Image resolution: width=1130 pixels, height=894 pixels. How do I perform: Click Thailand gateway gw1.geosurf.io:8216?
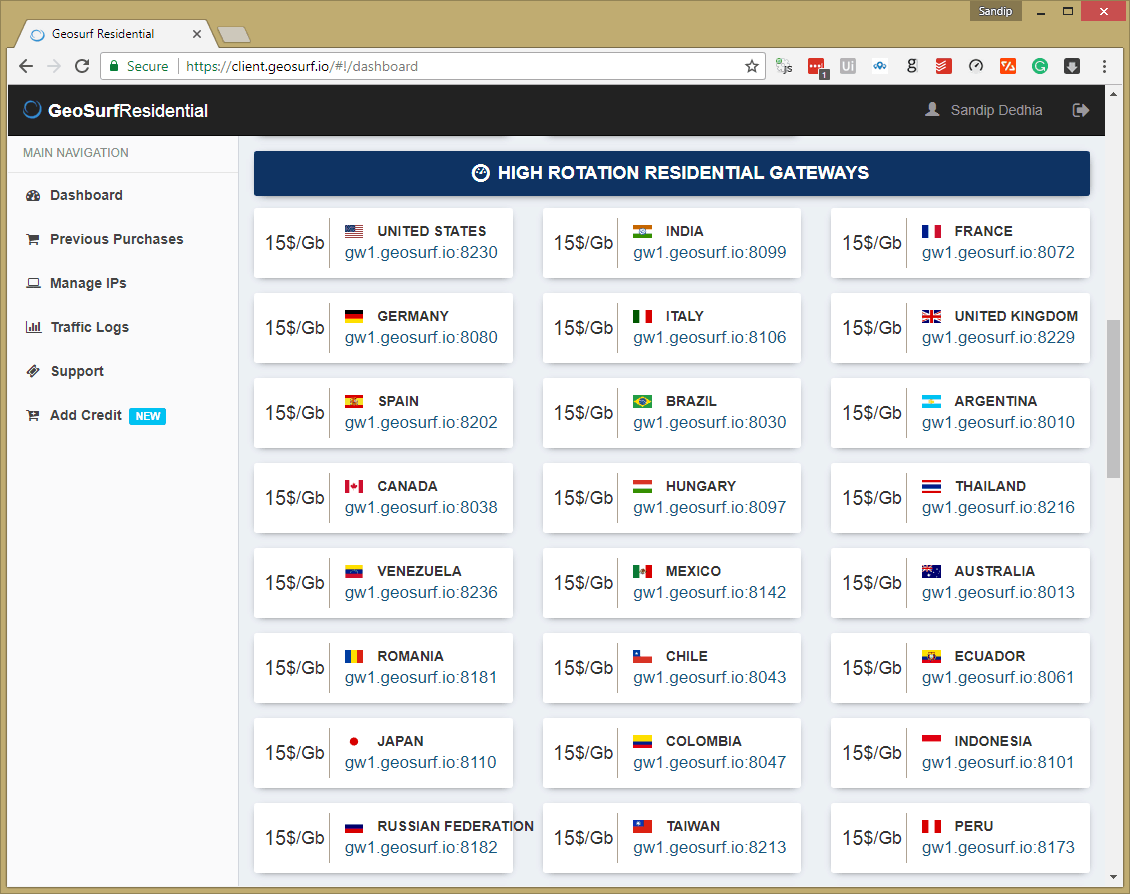tap(998, 508)
